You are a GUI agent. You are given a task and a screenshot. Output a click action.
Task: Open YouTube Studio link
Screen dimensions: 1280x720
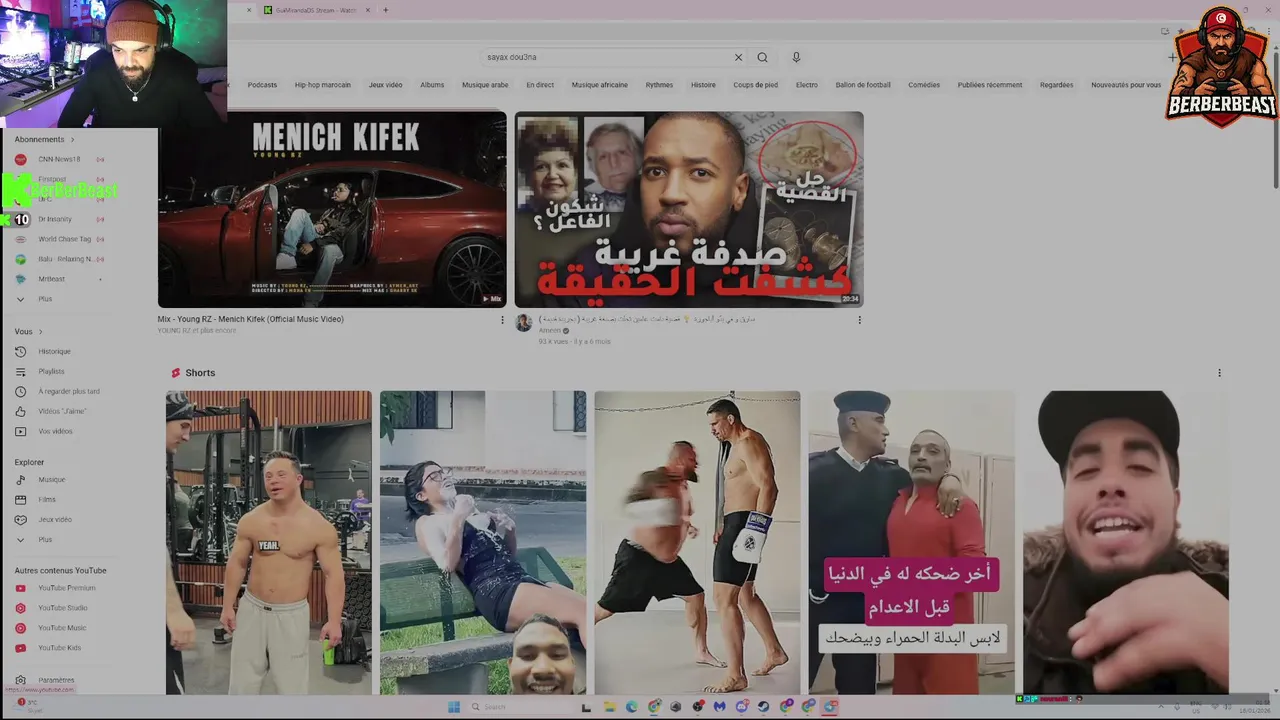(63, 608)
